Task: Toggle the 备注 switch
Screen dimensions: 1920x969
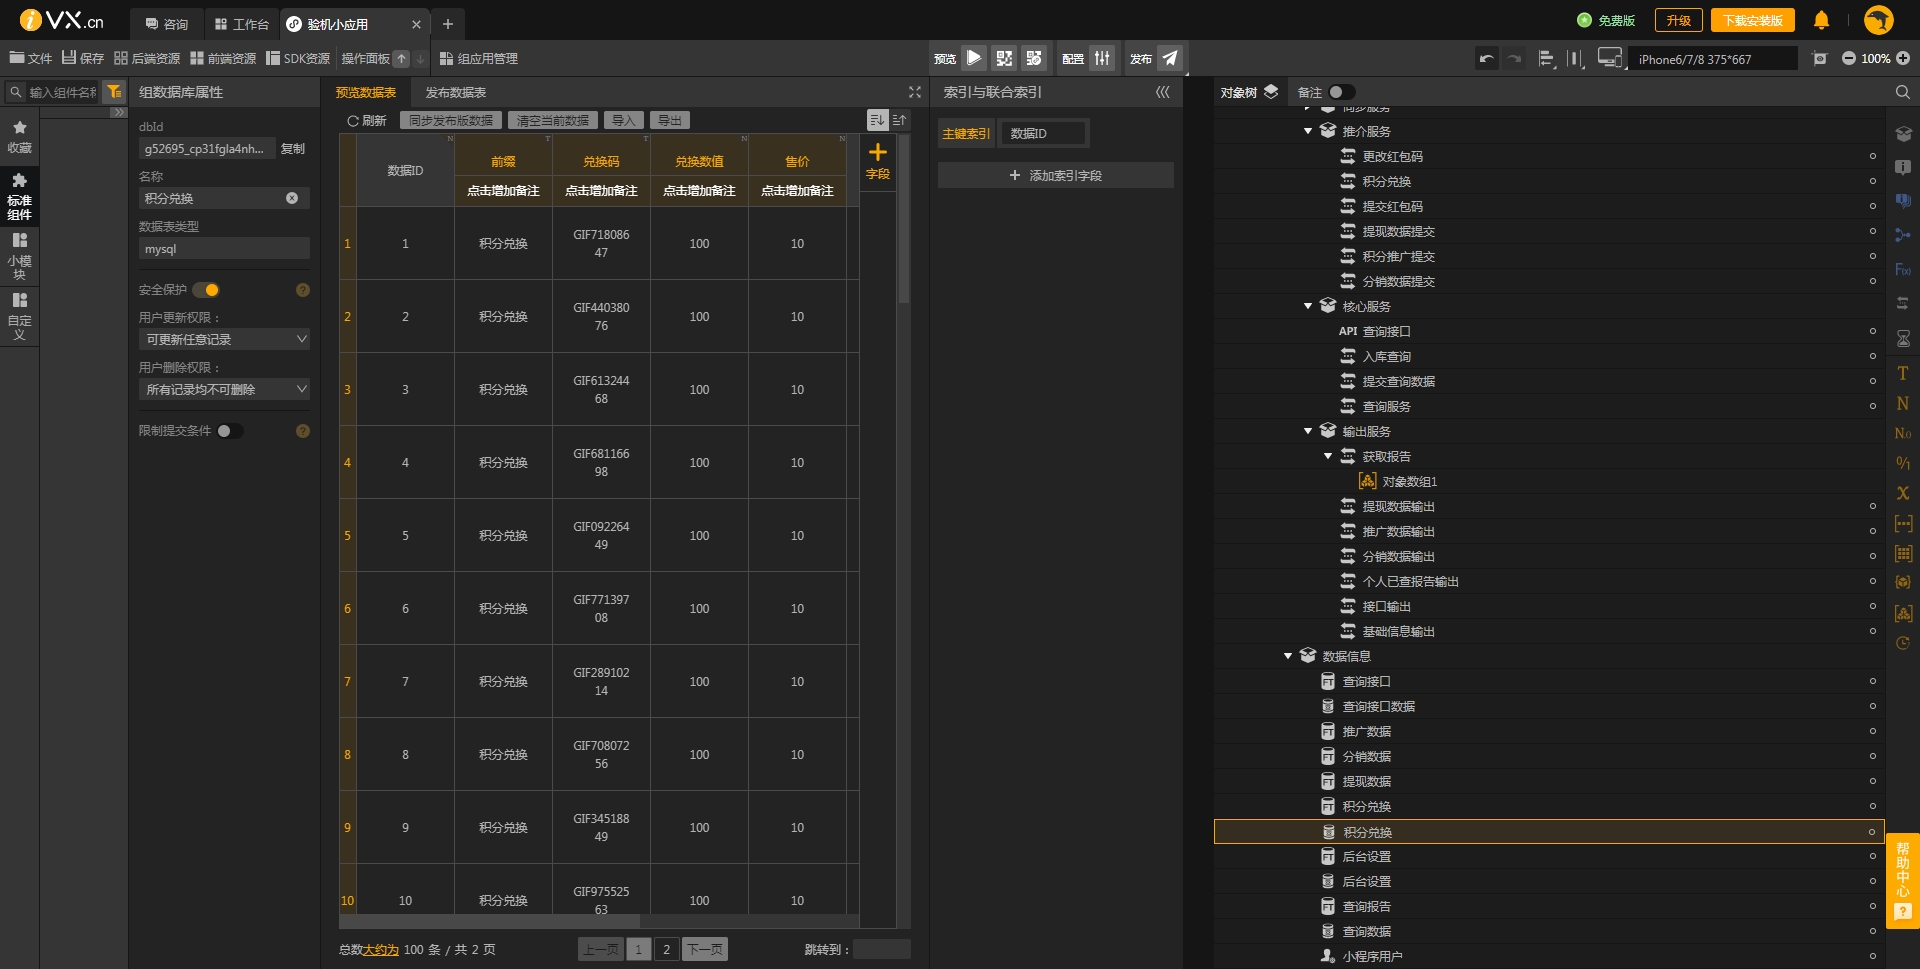Action: coord(1342,92)
